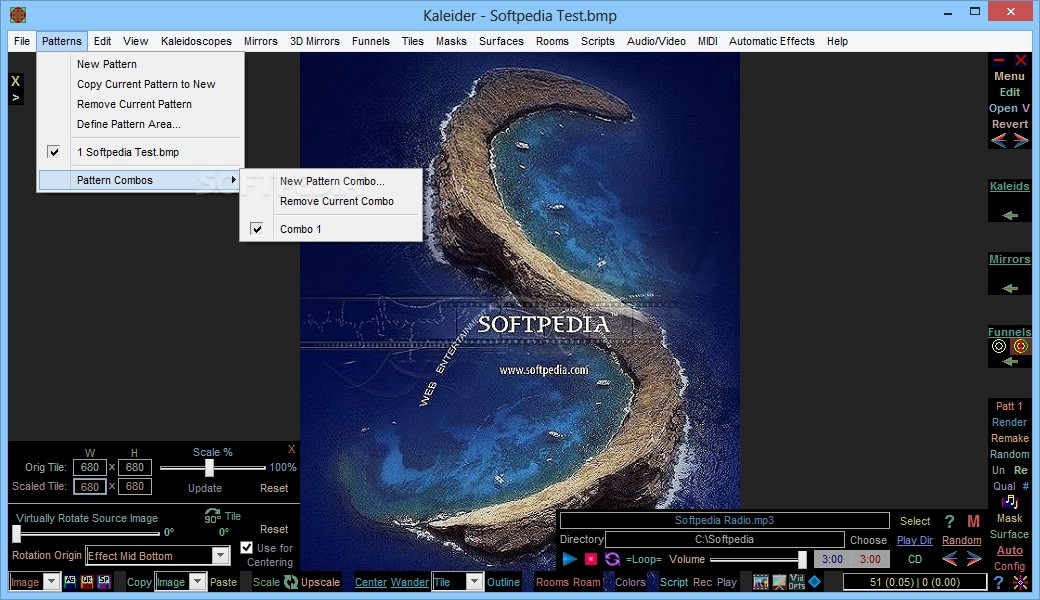The image size is (1040, 600).
Task: Stop audio with the pink stop button
Action: 591,559
